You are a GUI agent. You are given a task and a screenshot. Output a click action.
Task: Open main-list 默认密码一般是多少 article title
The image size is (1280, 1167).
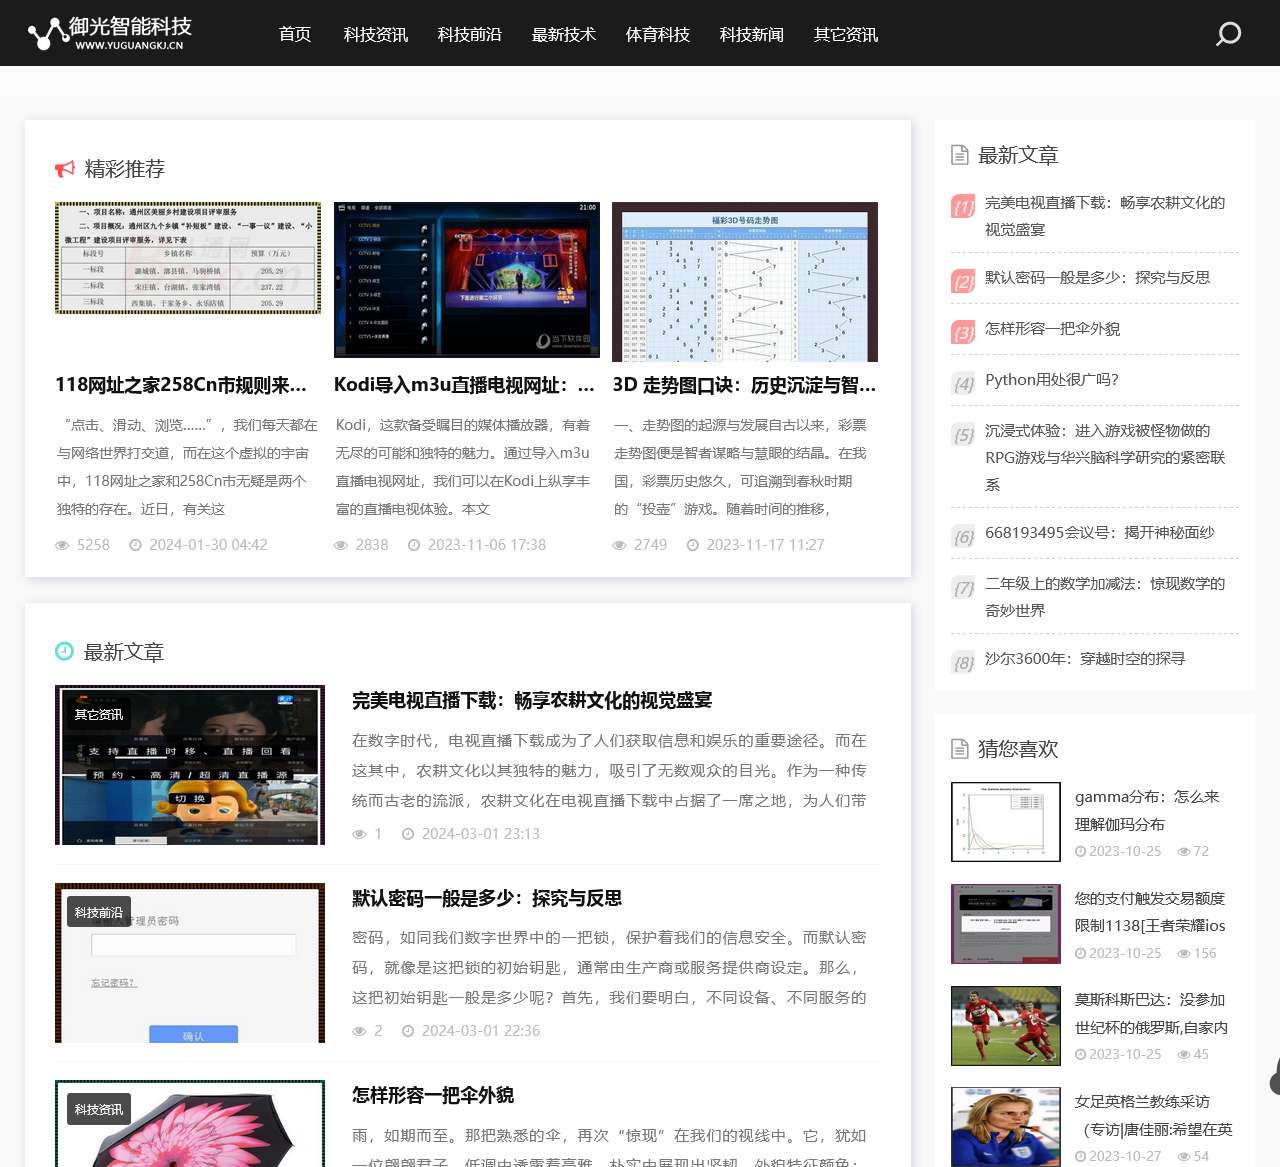tap(487, 898)
